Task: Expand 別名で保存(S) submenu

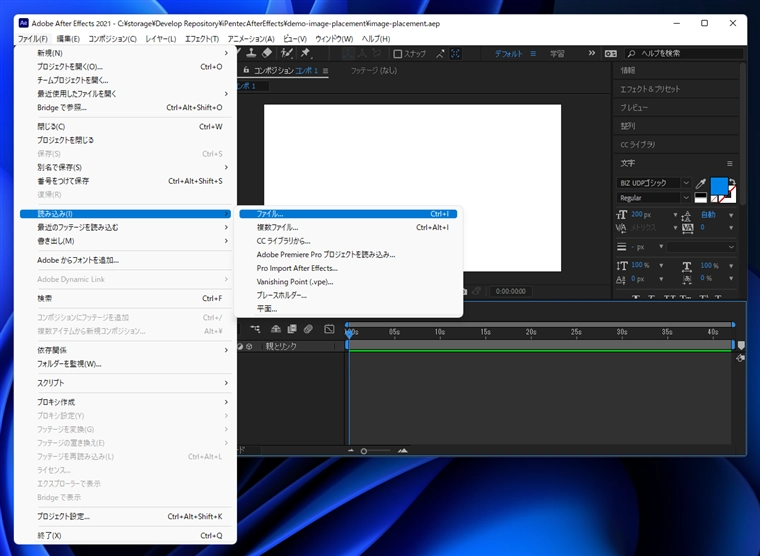Action: 126,167
